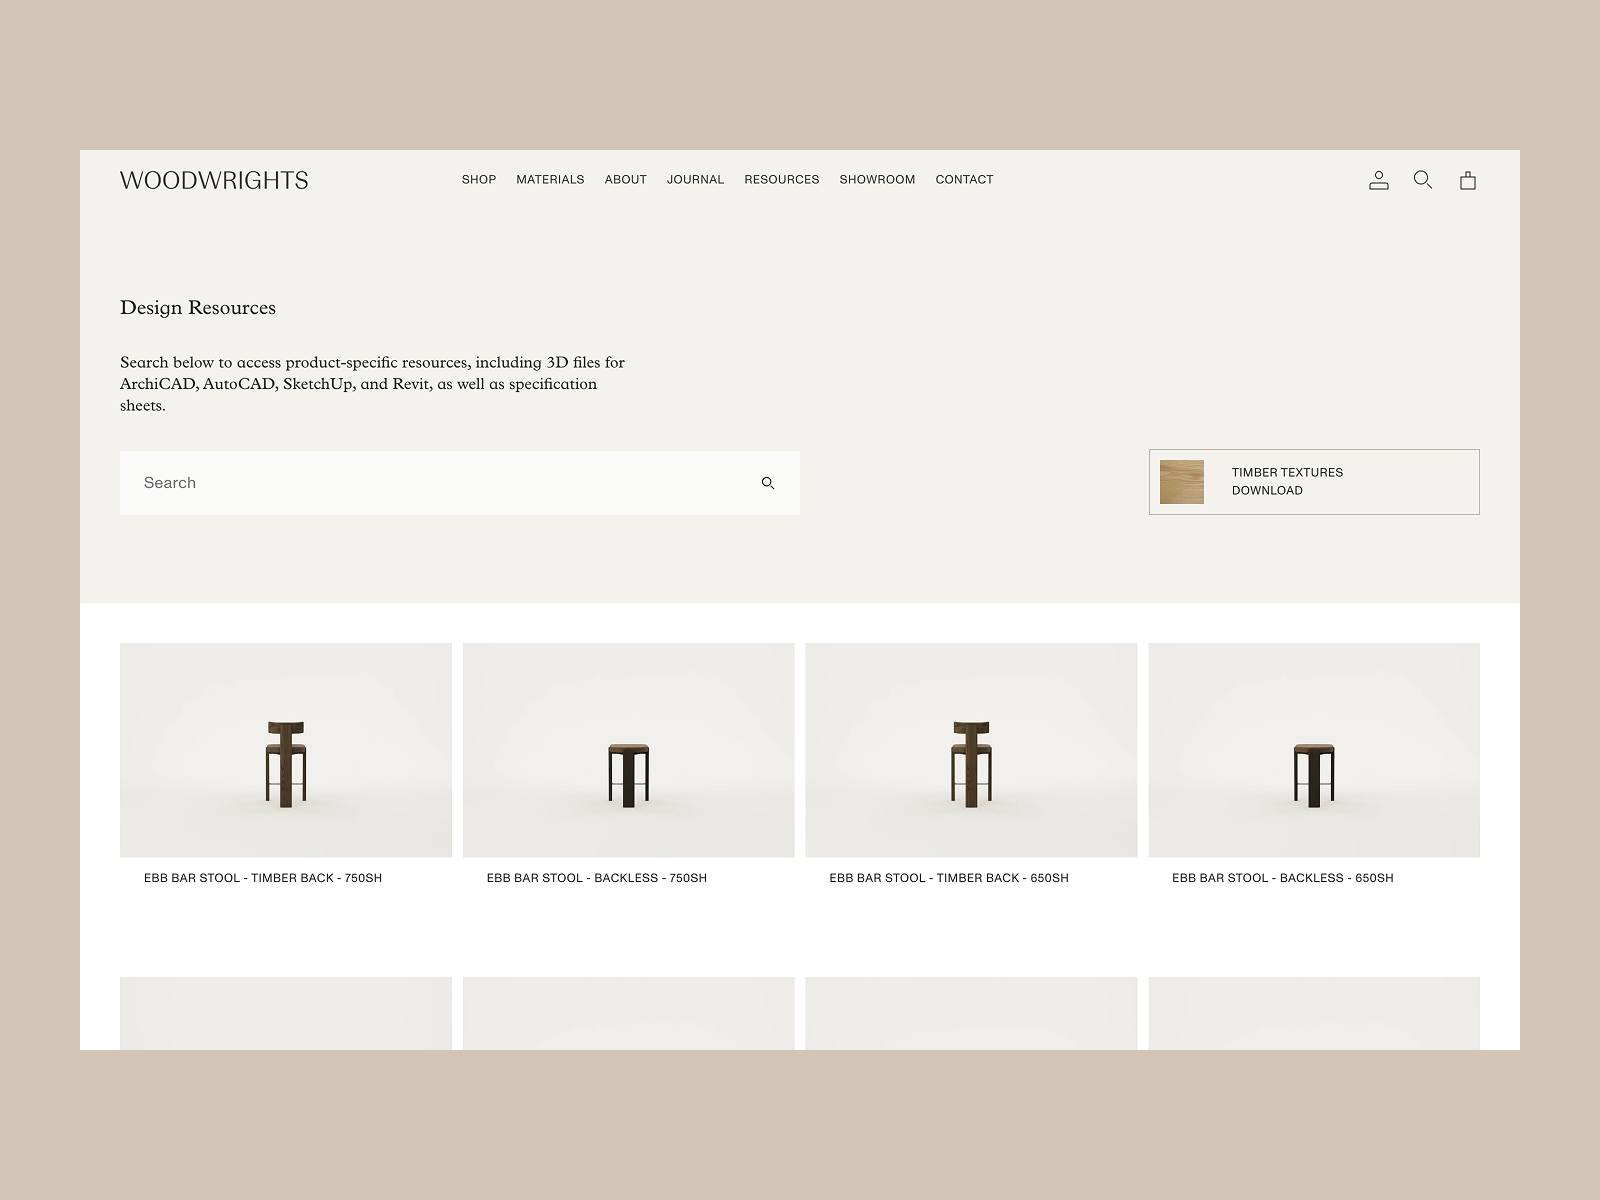Viewport: 1600px width, 1200px height.
Task: Click 'EBB BAR STOOL - BACKLESS - 750SH' title
Action: (596, 878)
